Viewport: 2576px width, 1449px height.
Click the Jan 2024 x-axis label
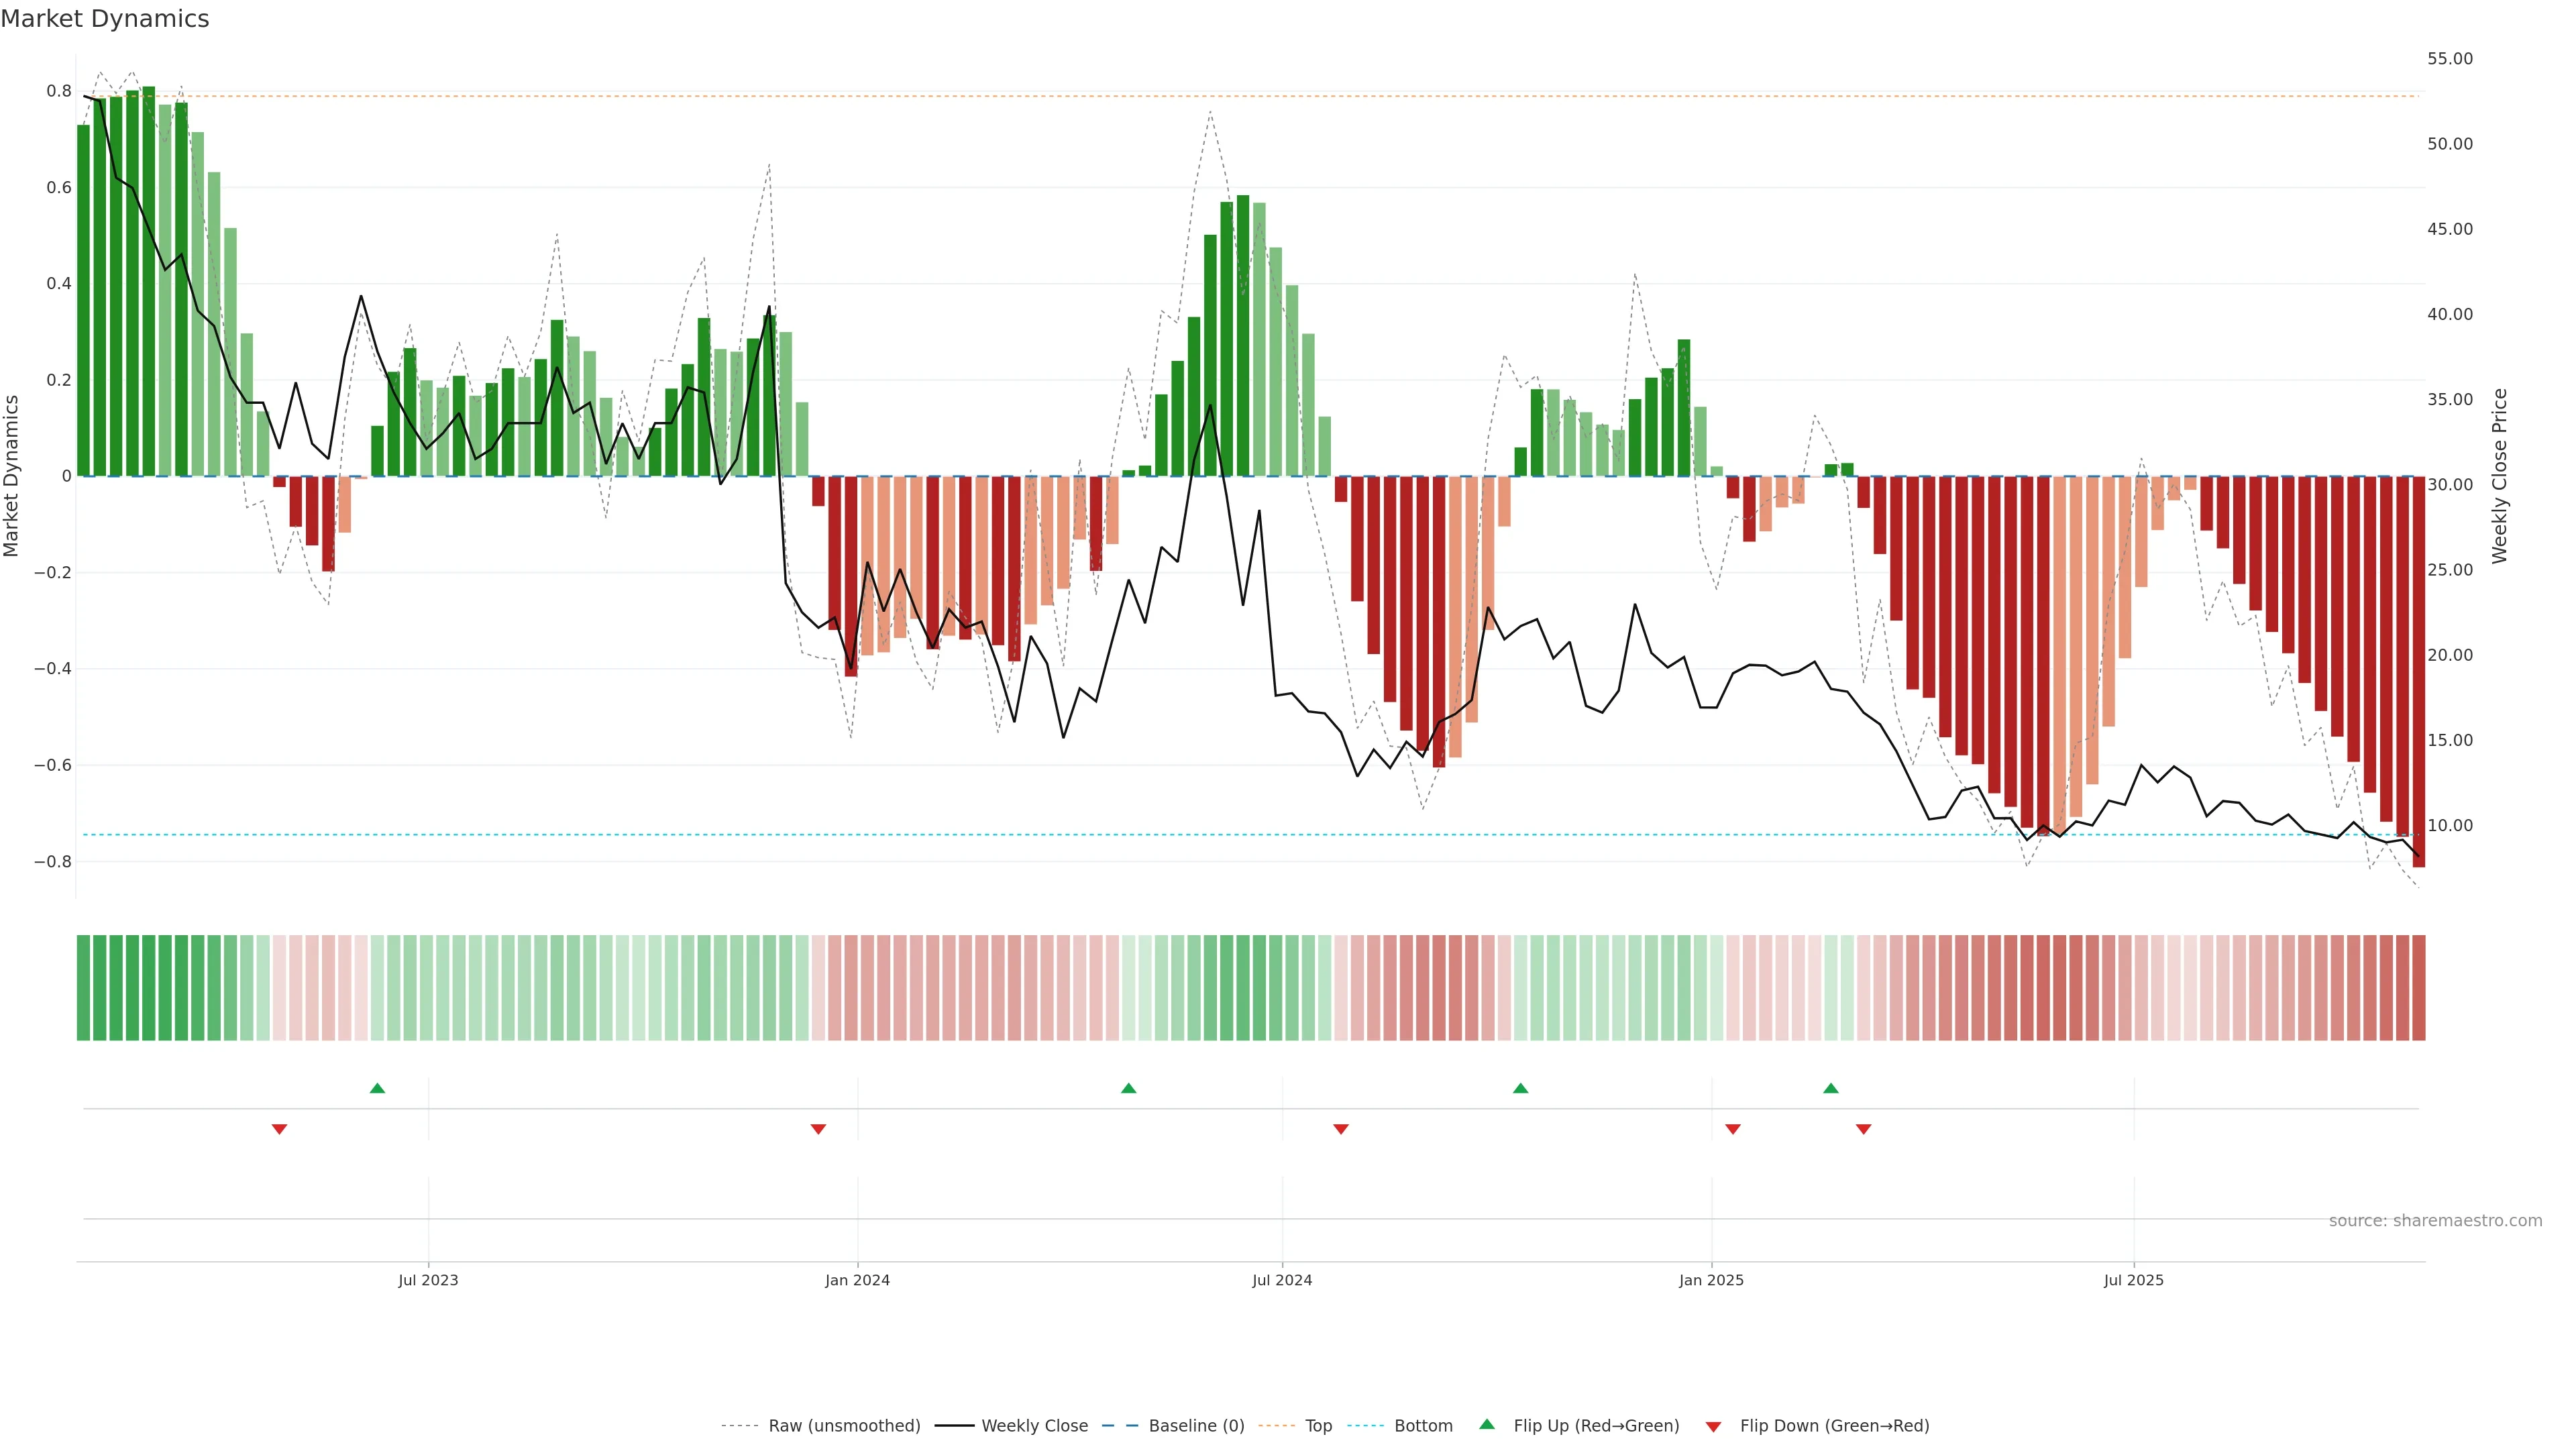coord(857,1280)
